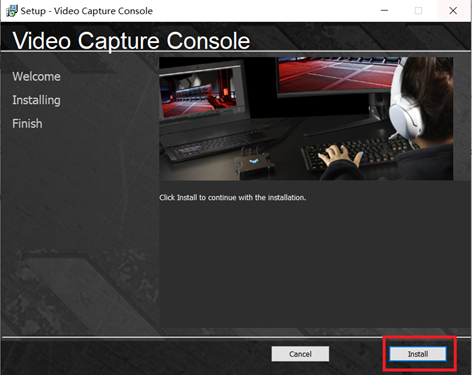Minimize the setup window
The image size is (472, 375).
(384, 11)
